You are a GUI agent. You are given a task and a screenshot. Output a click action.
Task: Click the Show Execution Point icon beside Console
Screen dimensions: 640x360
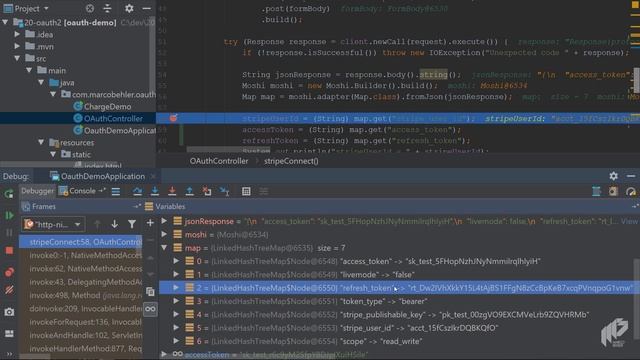pyautogui.click(x=116, y=191)
